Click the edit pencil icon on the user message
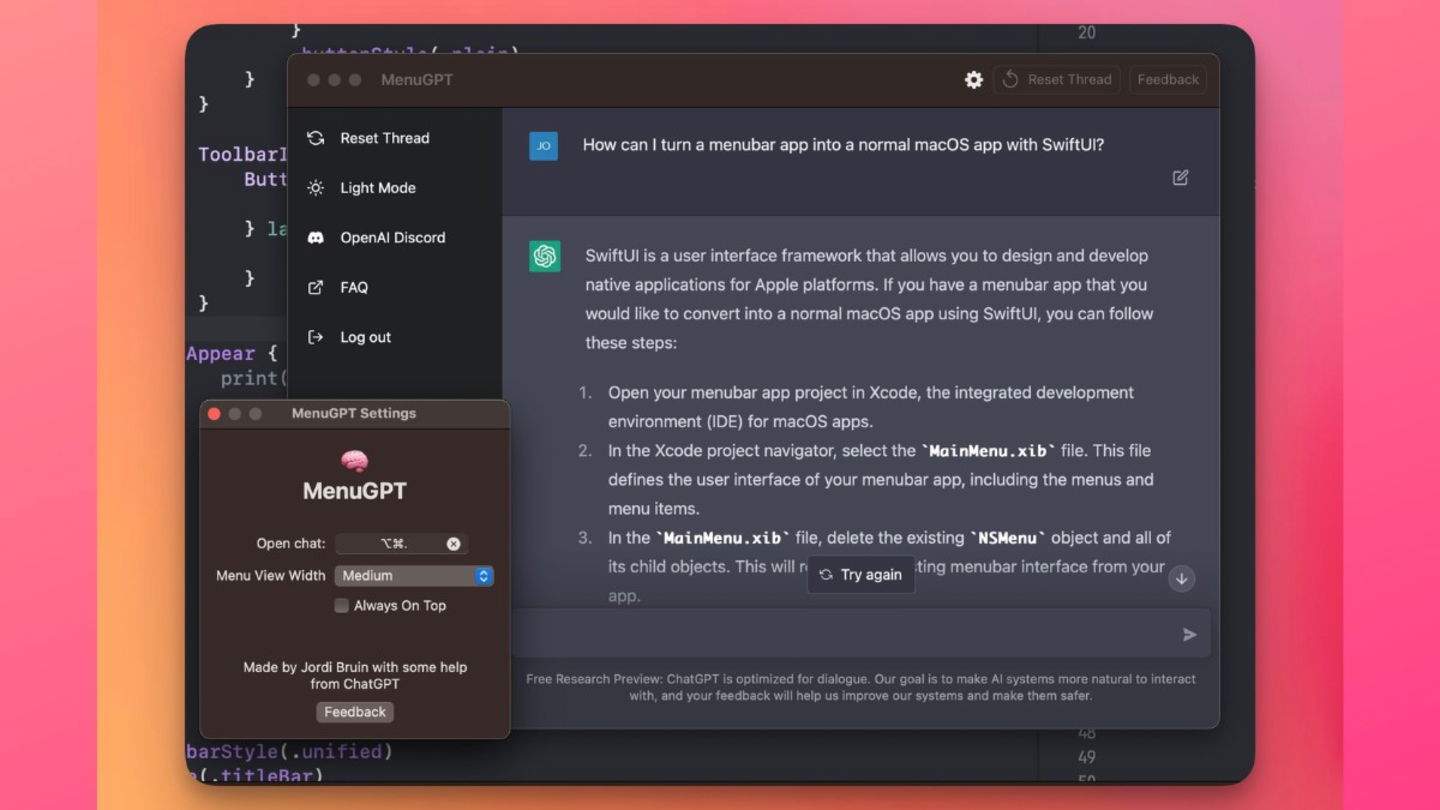The image size is (1440, 810). click(x=1180, y=177)
